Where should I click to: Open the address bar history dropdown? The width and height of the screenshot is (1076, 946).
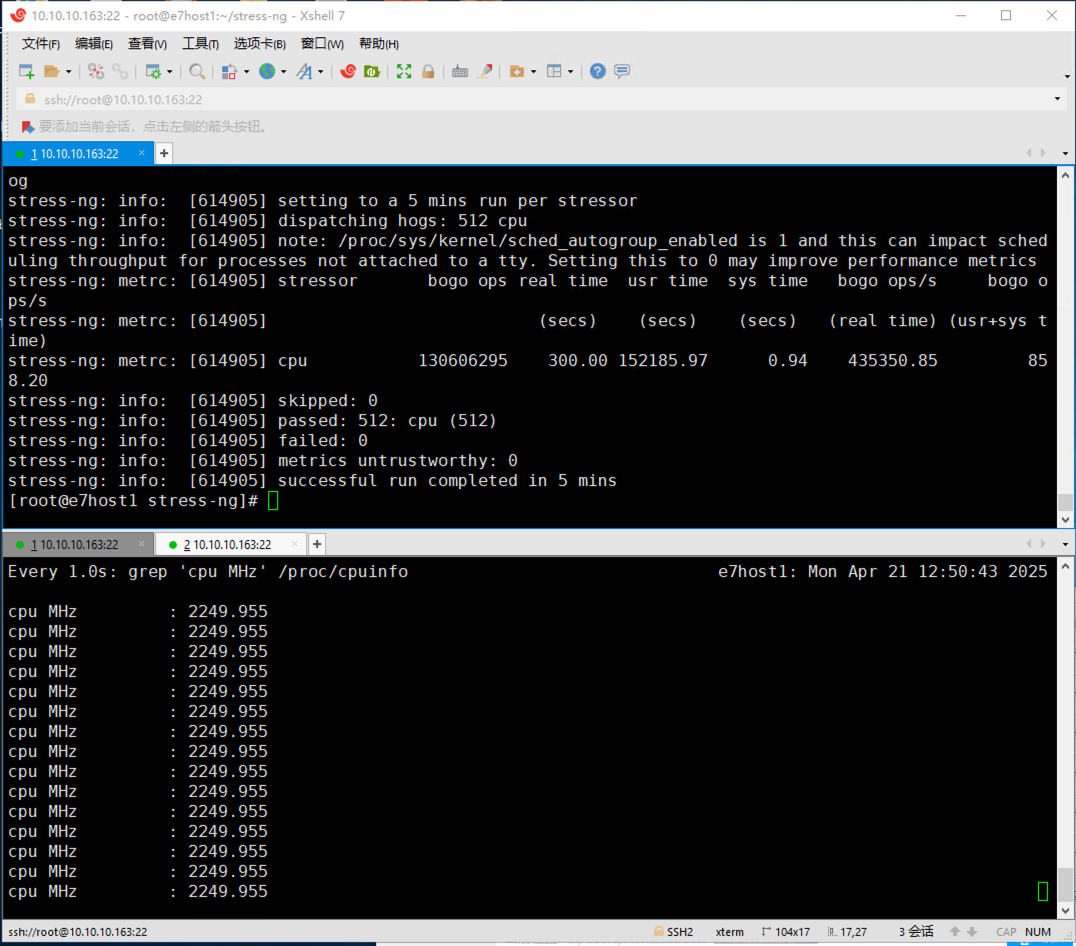(x=1057, y=99)
